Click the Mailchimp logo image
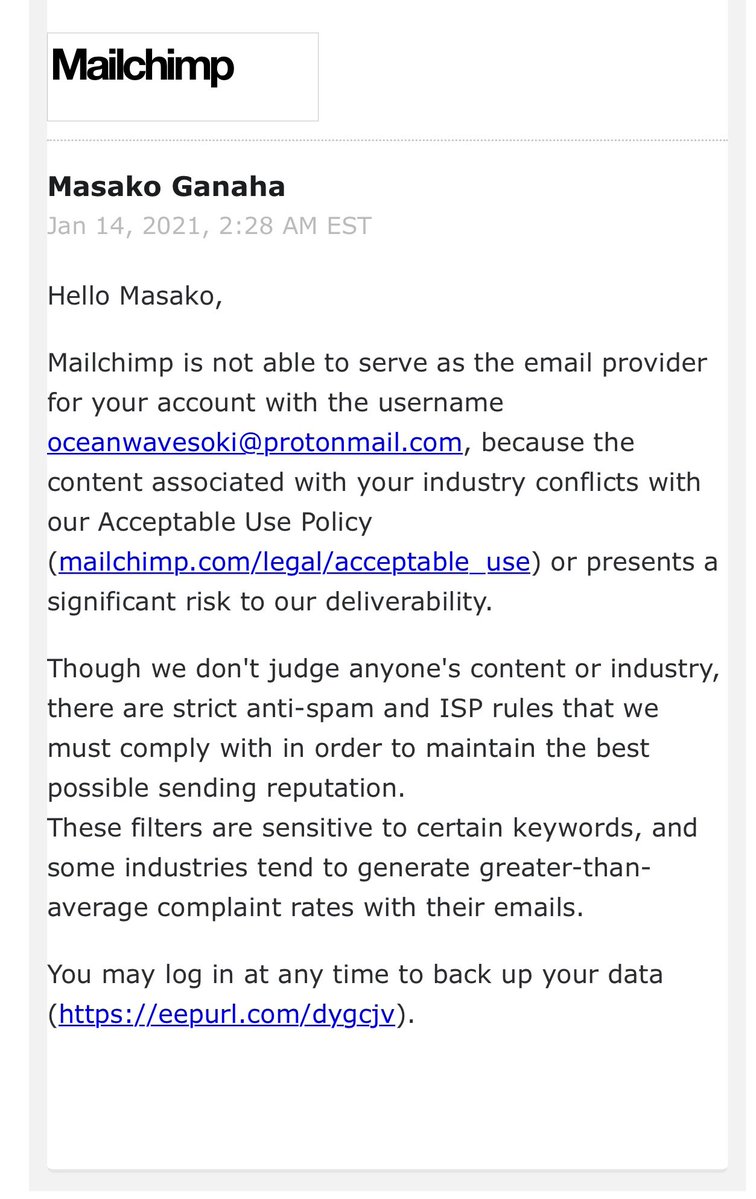Viewport: 756px width, 1199px height. (182, 76)
